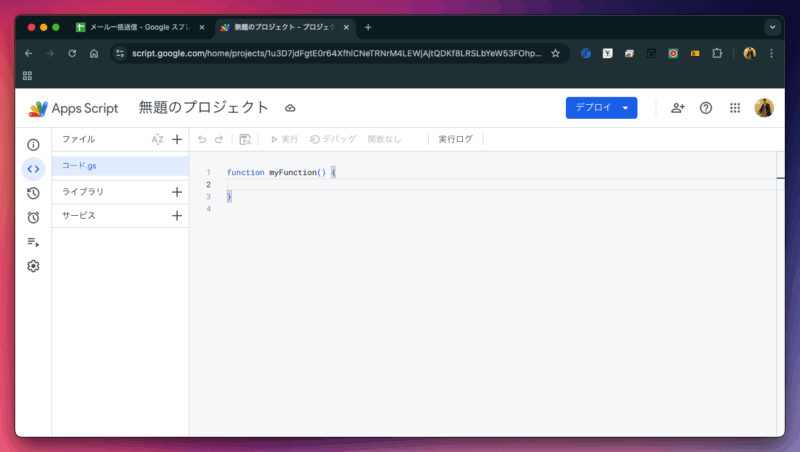Open the Overview info icon in sidebar
Screen dimensions: 800x452
pyautogui.click(x=33, y=145)
